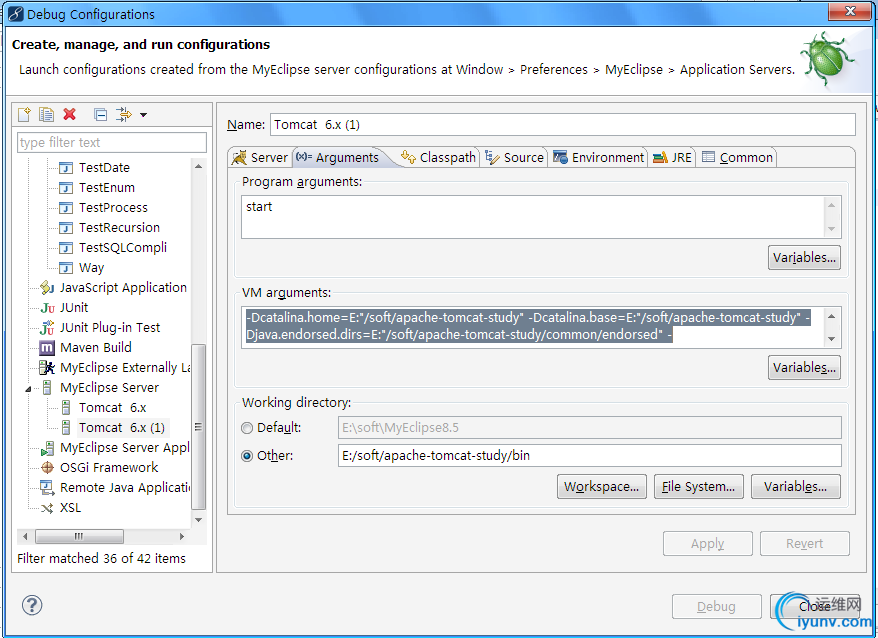This screenshot has height=638, width=878.
Task: Close the Debug Configurations dialog via Close
Action: [x=815, y=607]
